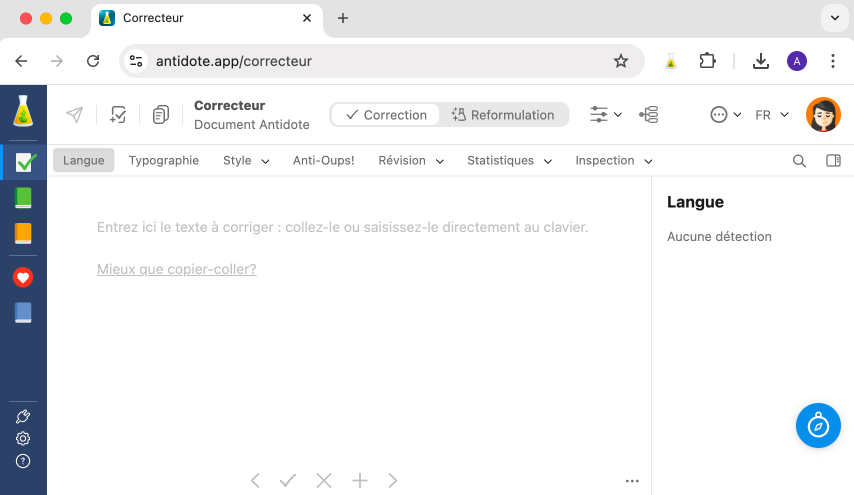
Task: Click the paper plane send icon
Action: click(x=74, y=115)
